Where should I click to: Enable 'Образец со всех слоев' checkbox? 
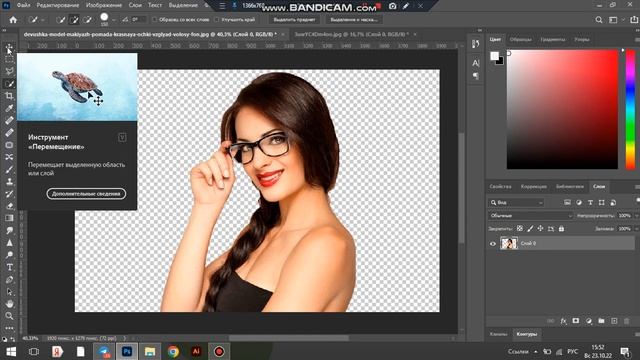point(154,20)
